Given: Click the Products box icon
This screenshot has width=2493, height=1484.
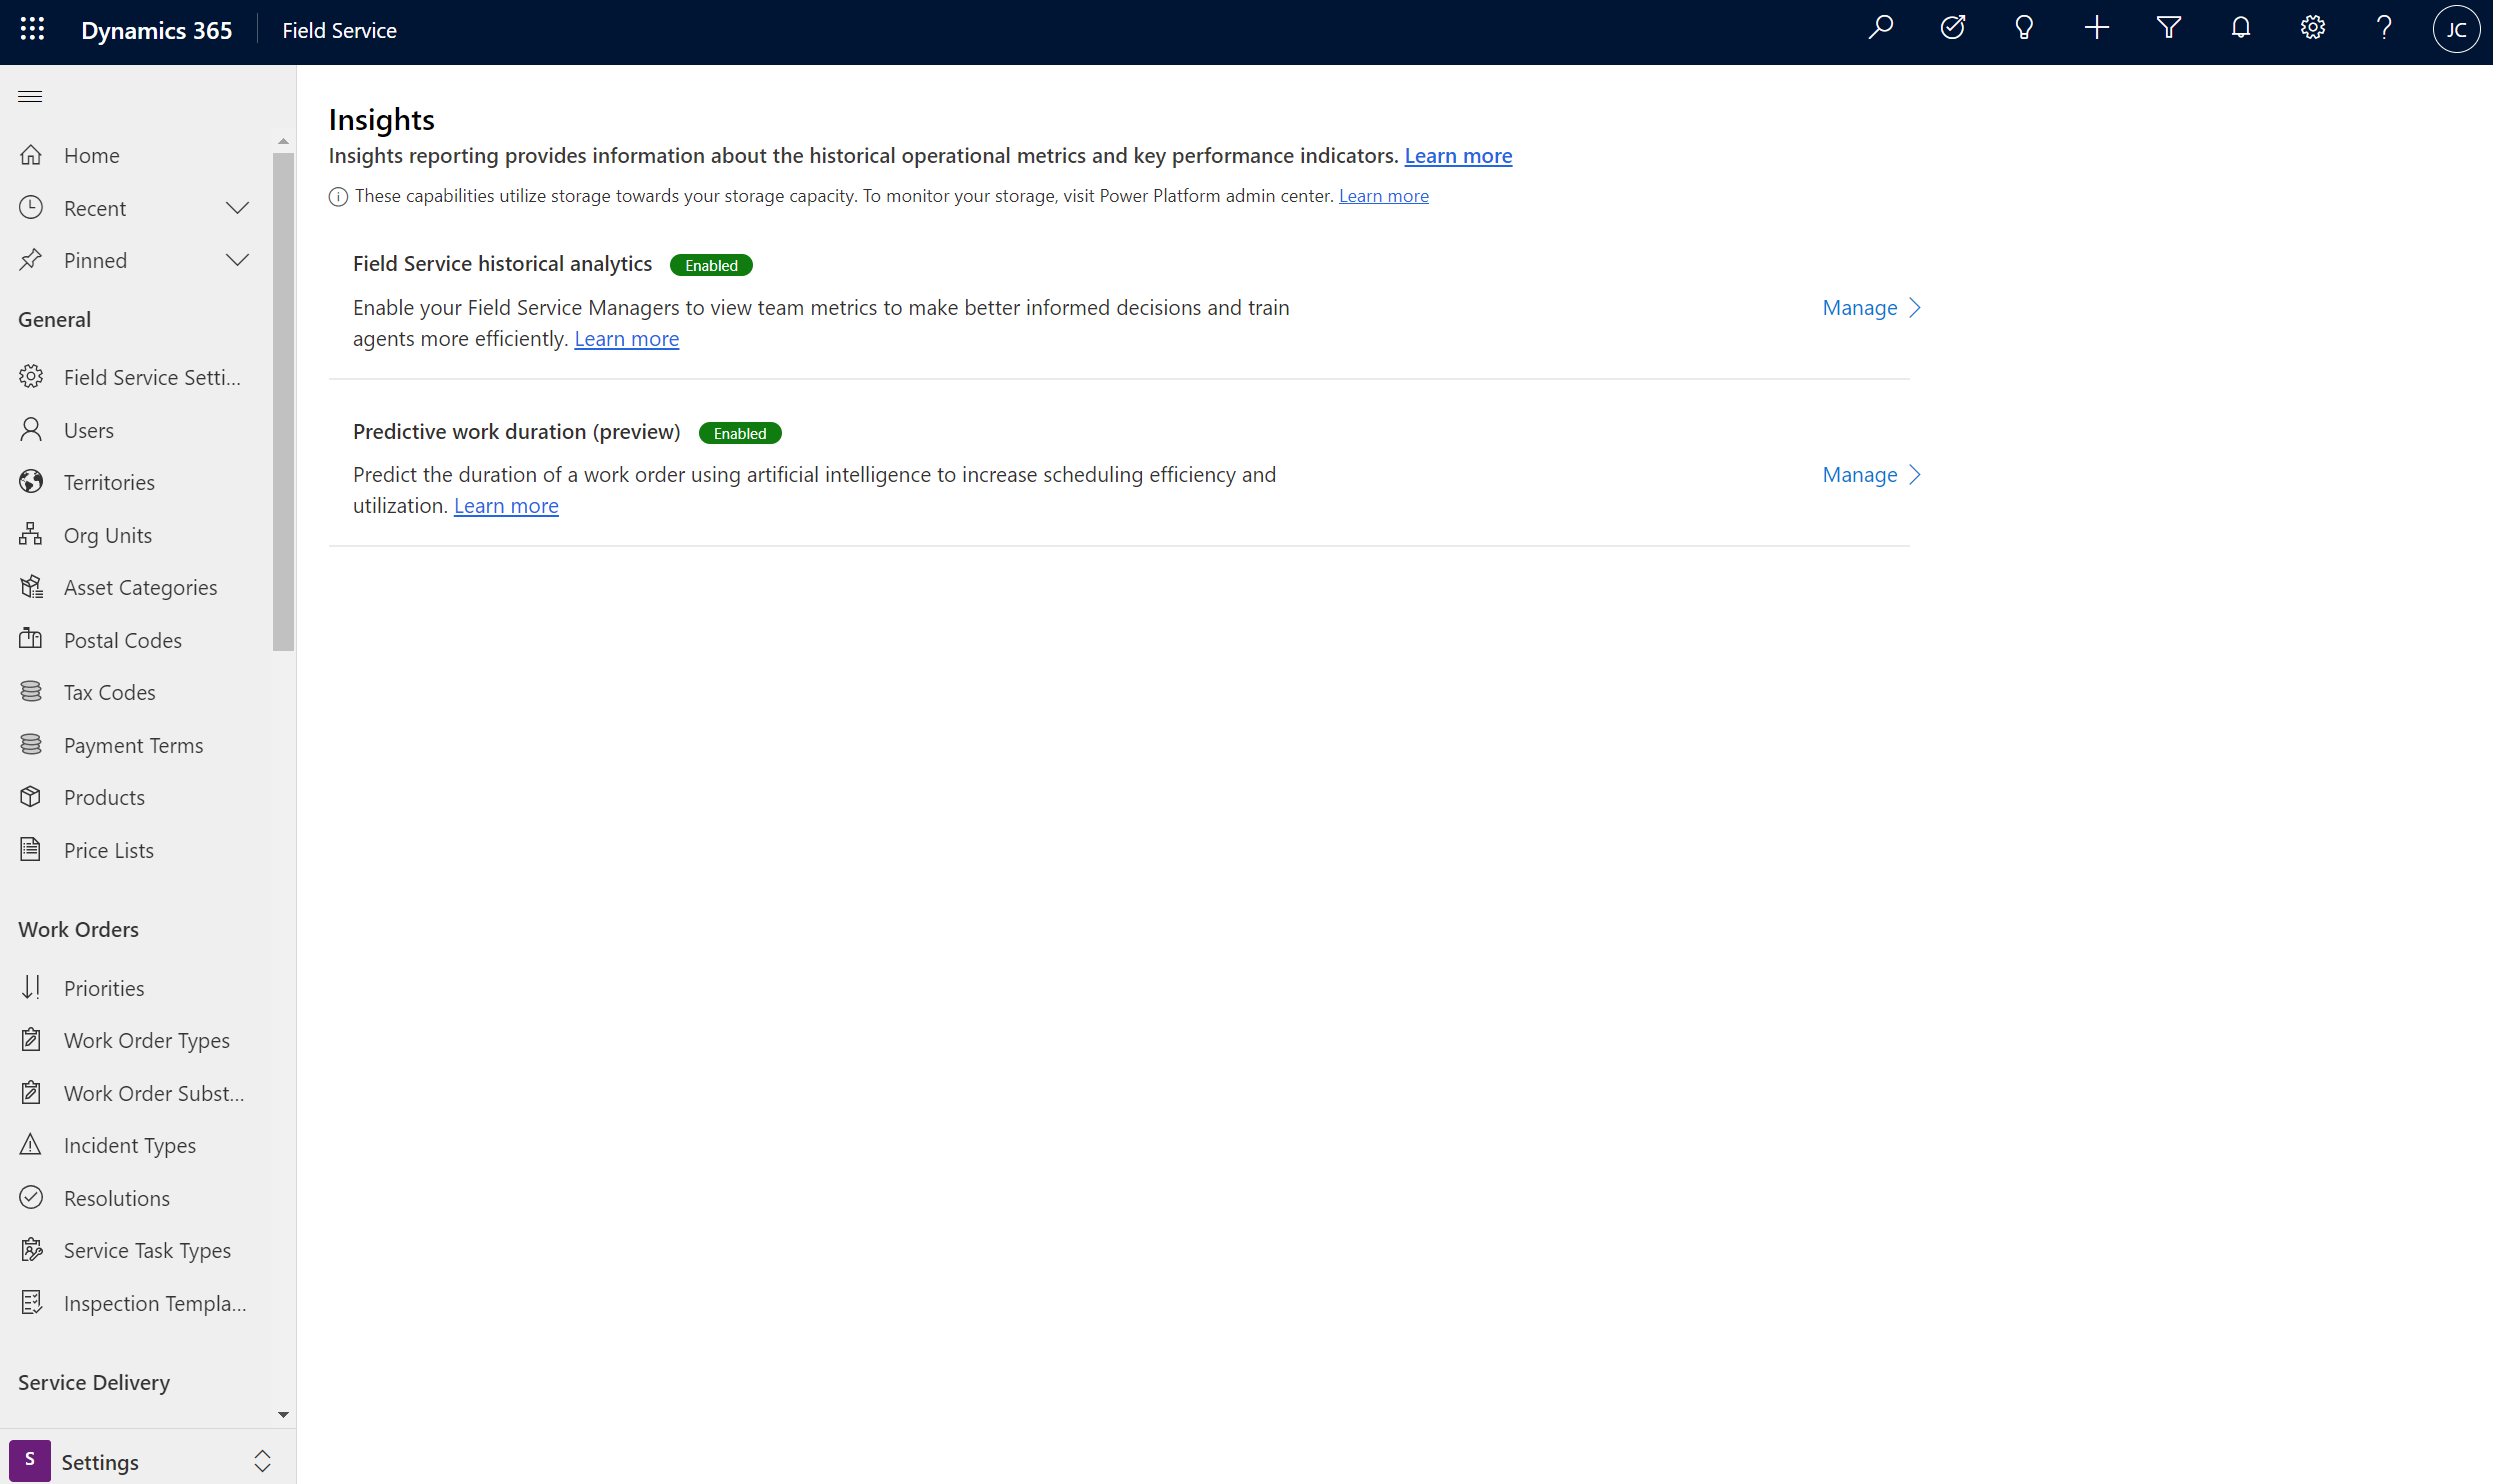Looking at the screenshot, I should (x=31, y=797).
